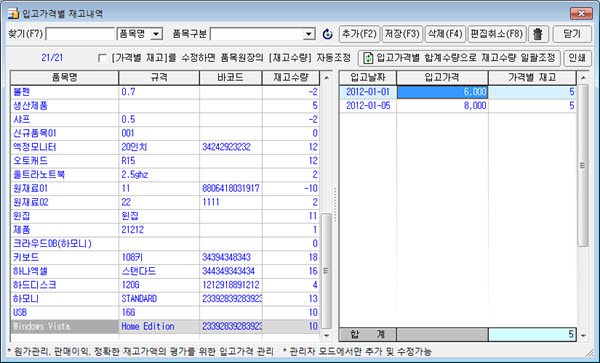Click the price list vertical scrollbar thumb
Image resolution: width=600 pixels, height=363 pixels.
click(x=583, y=165)
